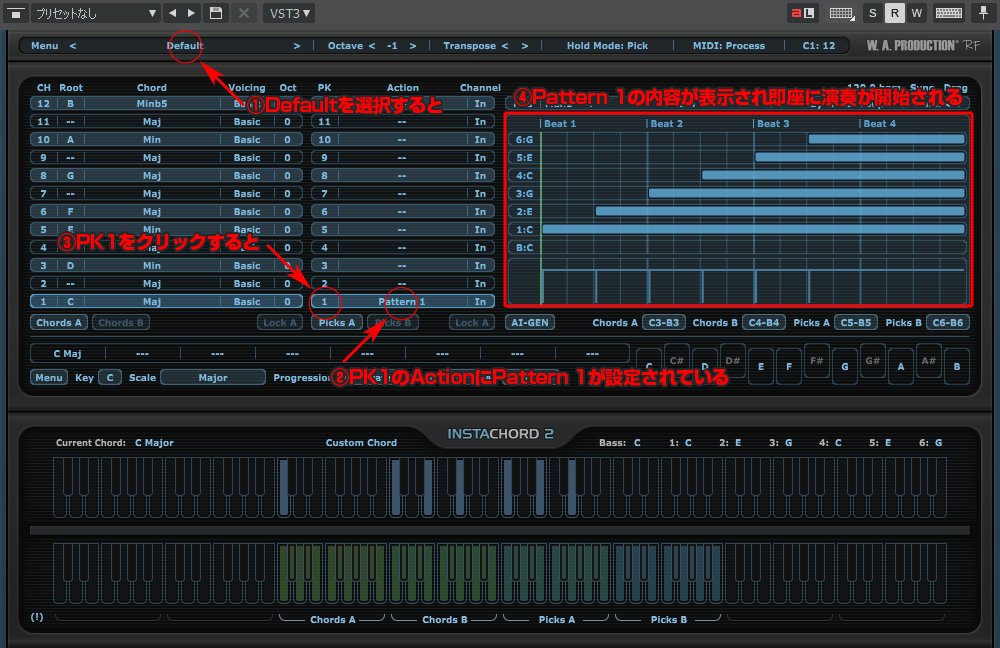Viewport: 1000px width, 648px height.
Task: Switch to Chords B tab
Action: (121, 323)
